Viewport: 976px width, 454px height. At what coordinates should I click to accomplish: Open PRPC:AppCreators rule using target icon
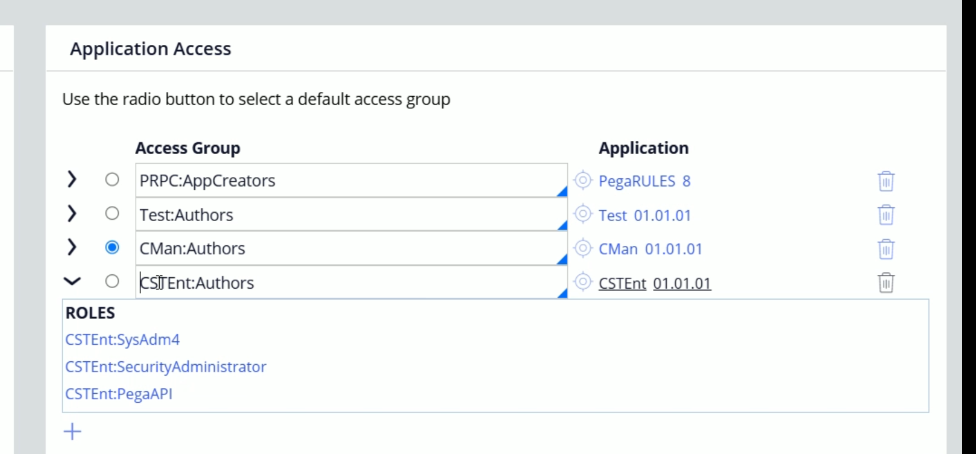582,180
